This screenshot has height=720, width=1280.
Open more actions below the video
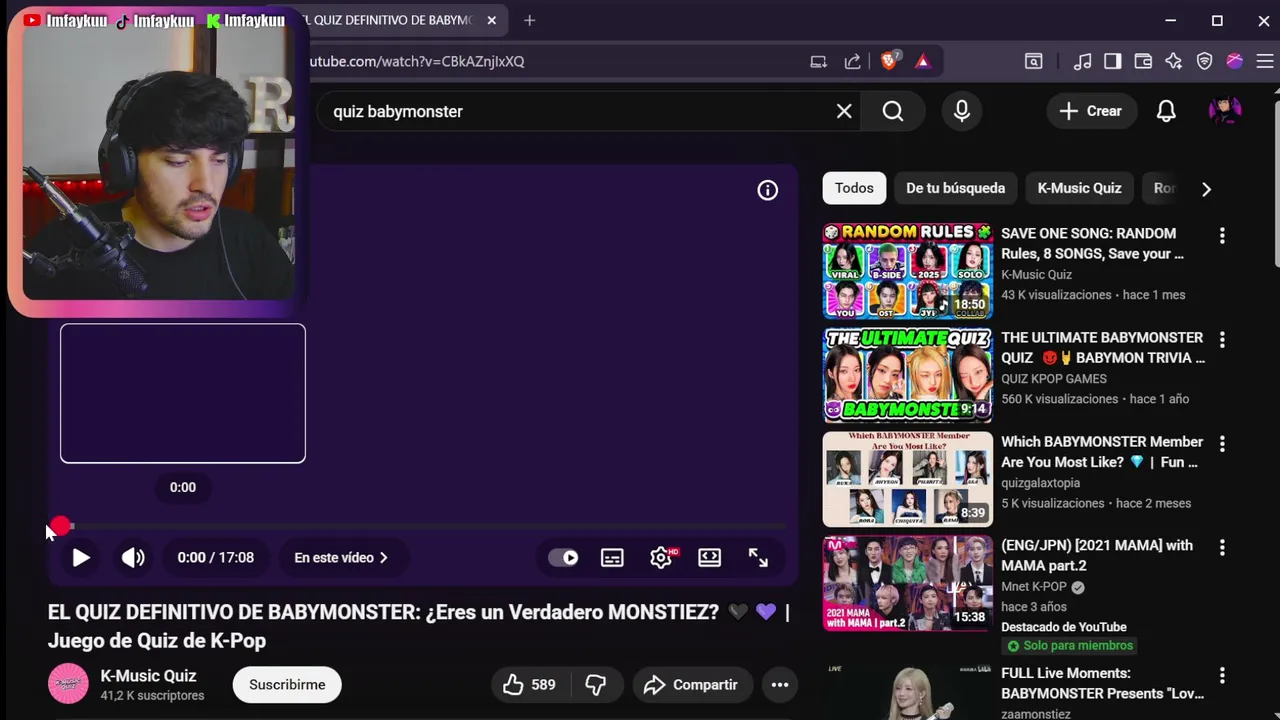coord(780,685)
